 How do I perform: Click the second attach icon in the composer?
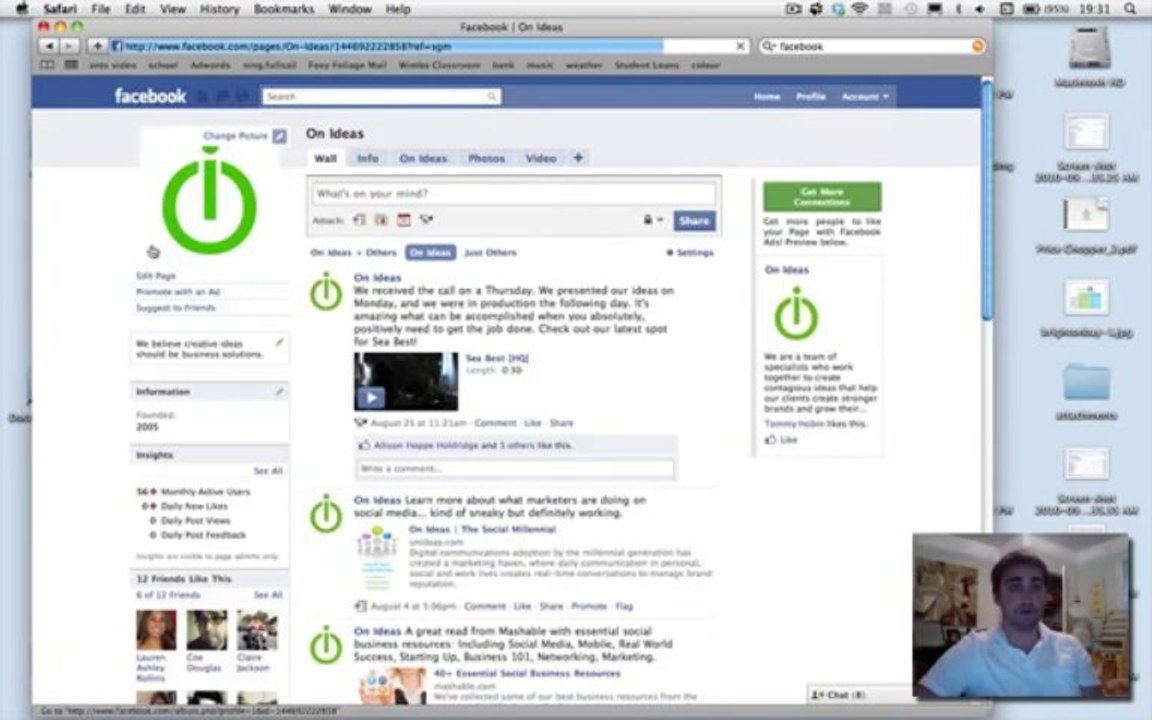381,220
